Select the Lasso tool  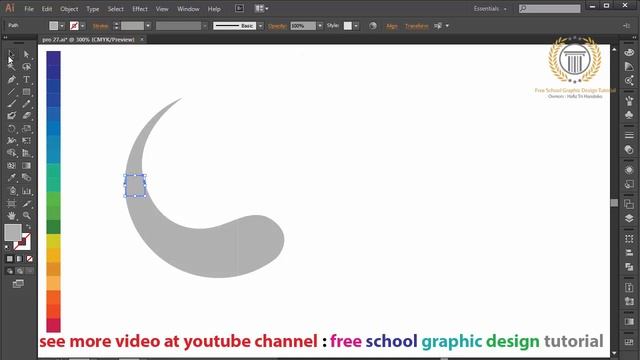point(27,67)
